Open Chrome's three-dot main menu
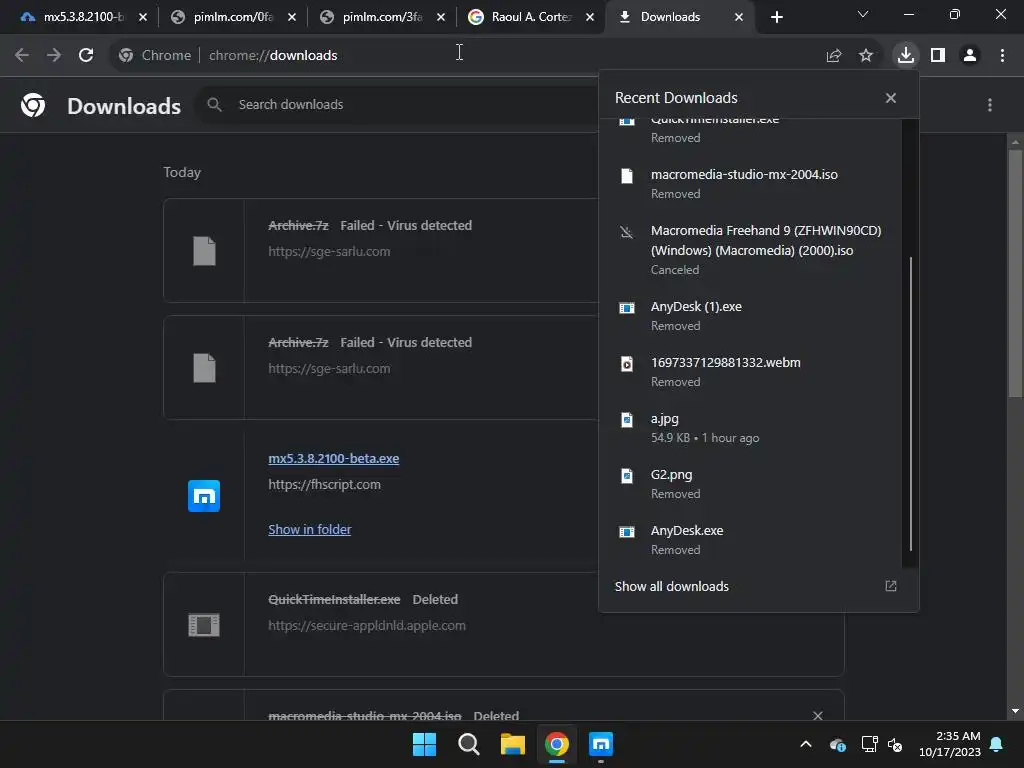 pyautogui.click(x=1002, y=56)
